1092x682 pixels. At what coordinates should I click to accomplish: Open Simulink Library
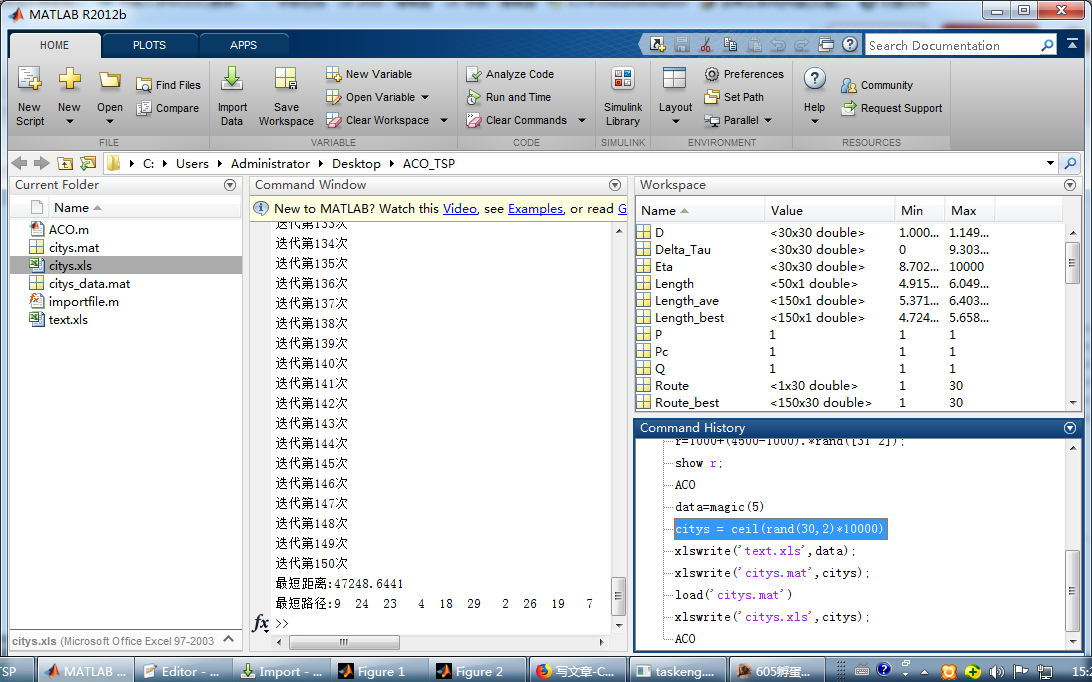coord(623,96)
